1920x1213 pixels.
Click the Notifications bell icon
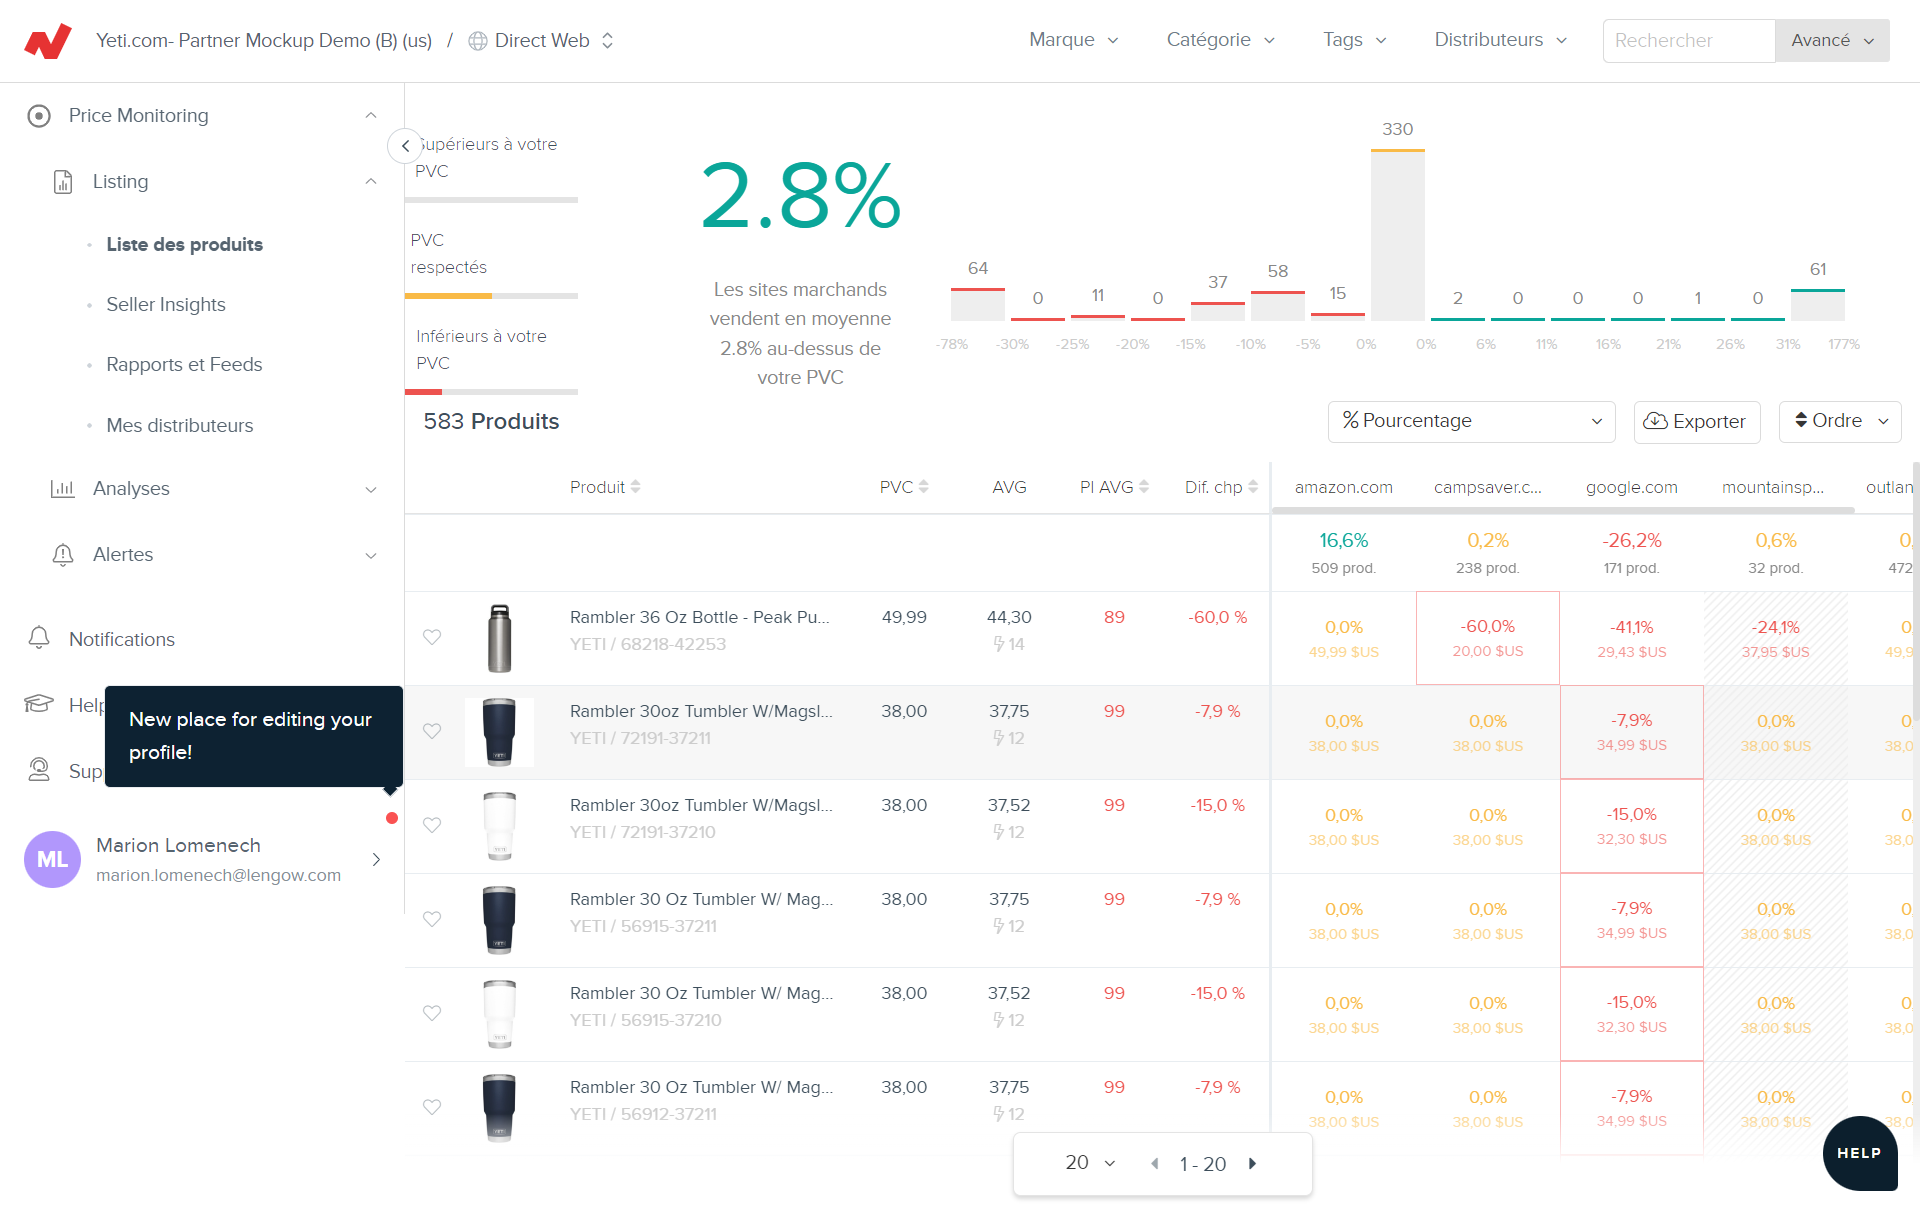[39, 639]
